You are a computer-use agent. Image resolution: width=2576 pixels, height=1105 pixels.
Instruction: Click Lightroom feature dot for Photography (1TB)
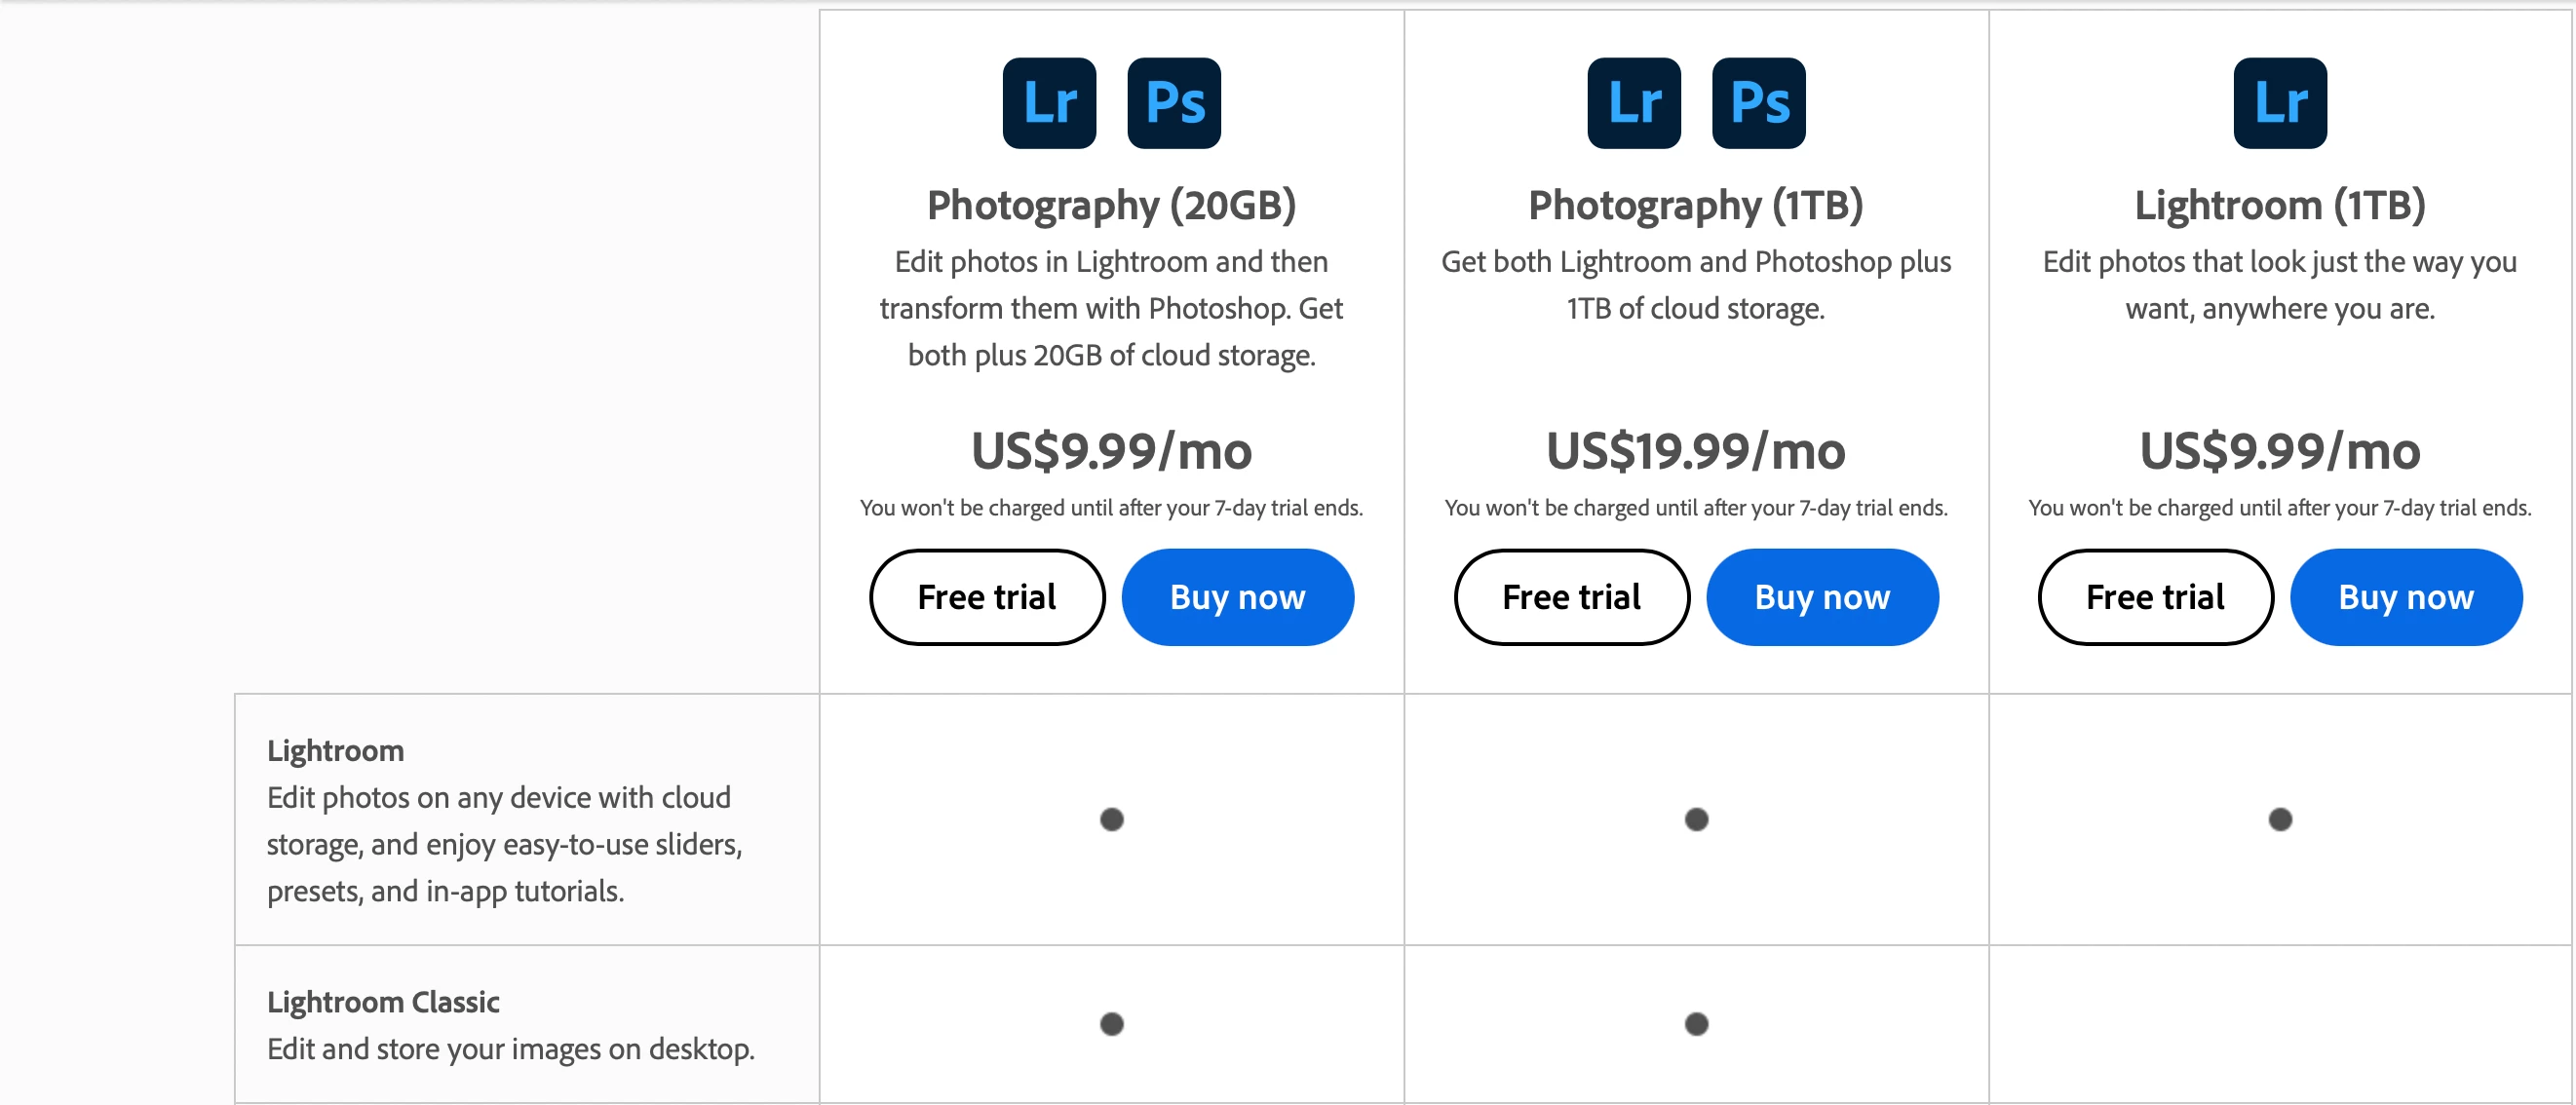tap(1696, 819)
